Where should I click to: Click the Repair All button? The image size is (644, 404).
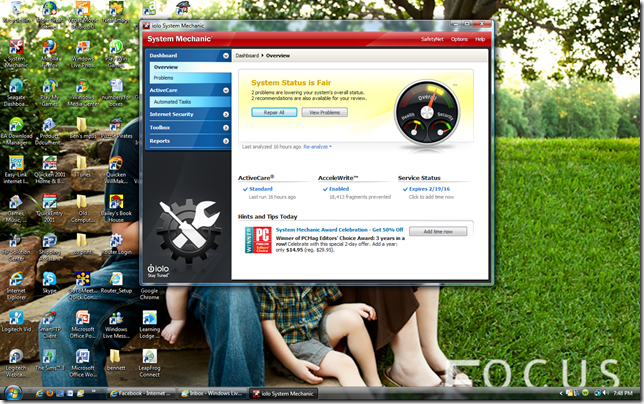click(x=274, y=112)
